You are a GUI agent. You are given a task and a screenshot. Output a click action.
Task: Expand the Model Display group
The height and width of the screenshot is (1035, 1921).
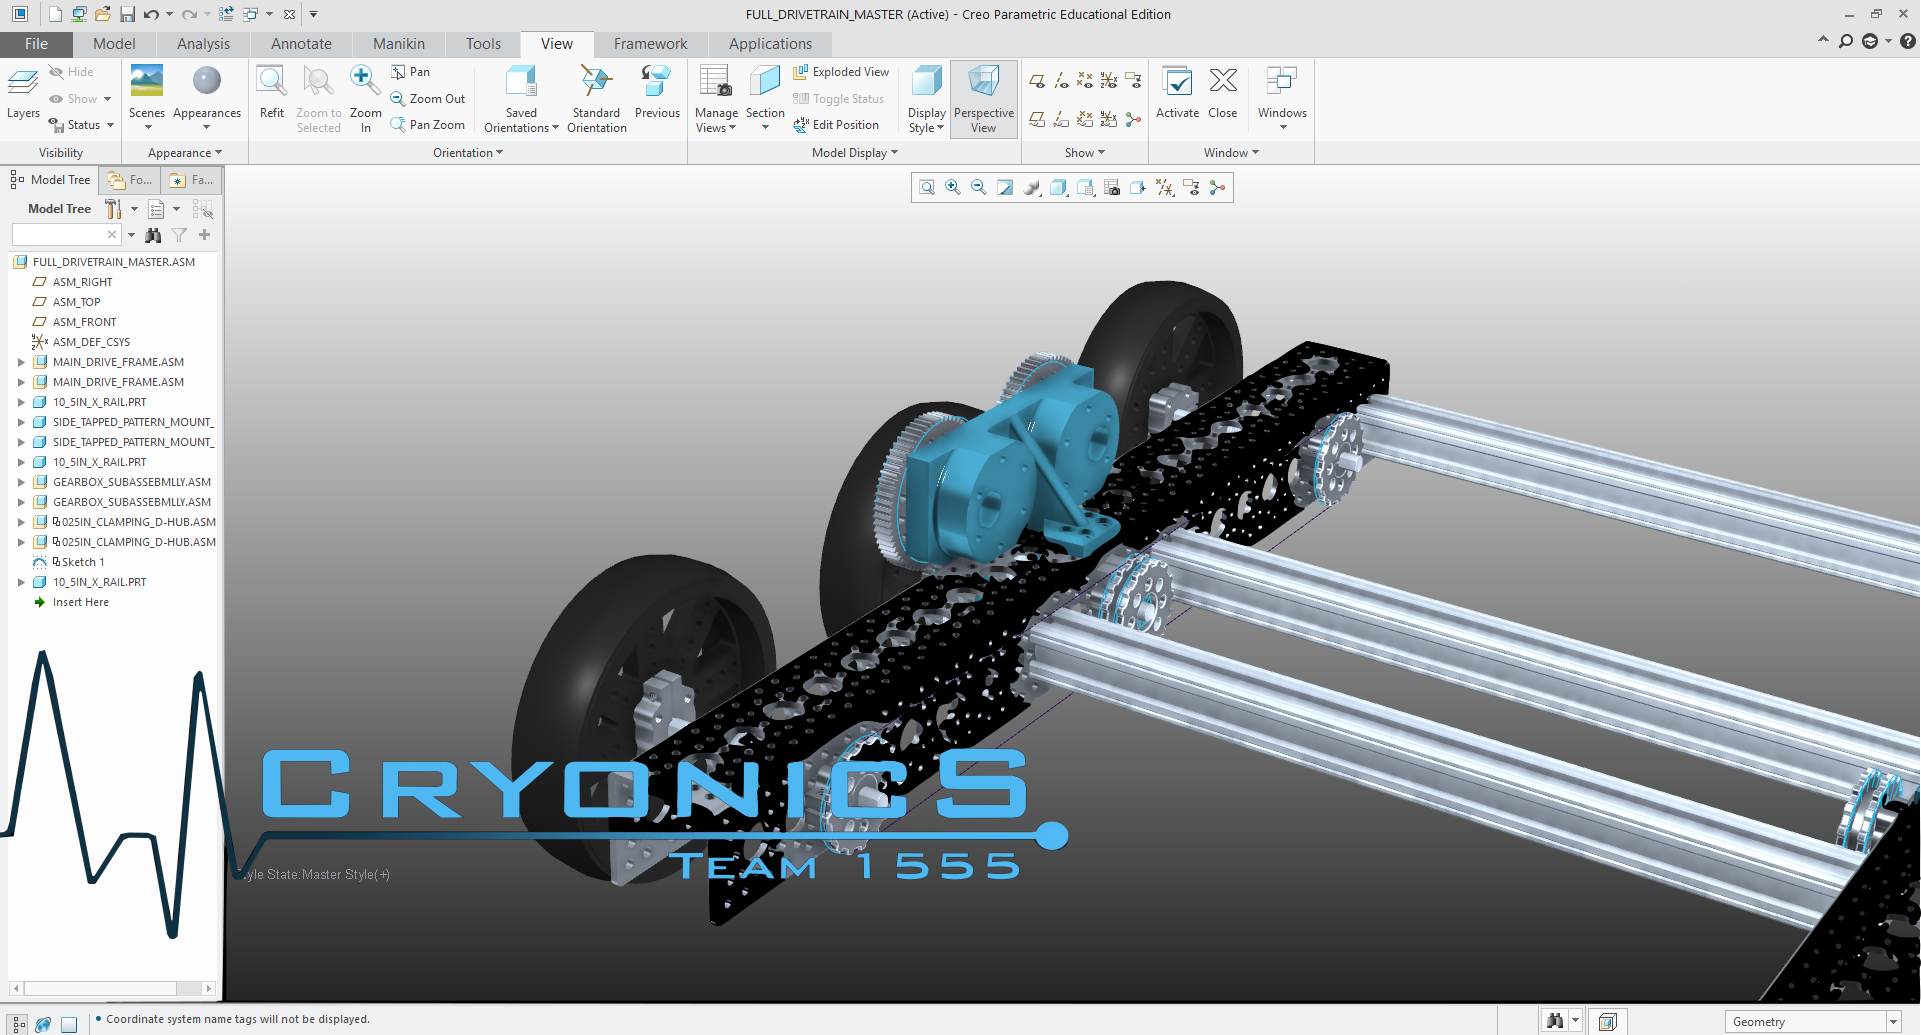coord(854,153)
